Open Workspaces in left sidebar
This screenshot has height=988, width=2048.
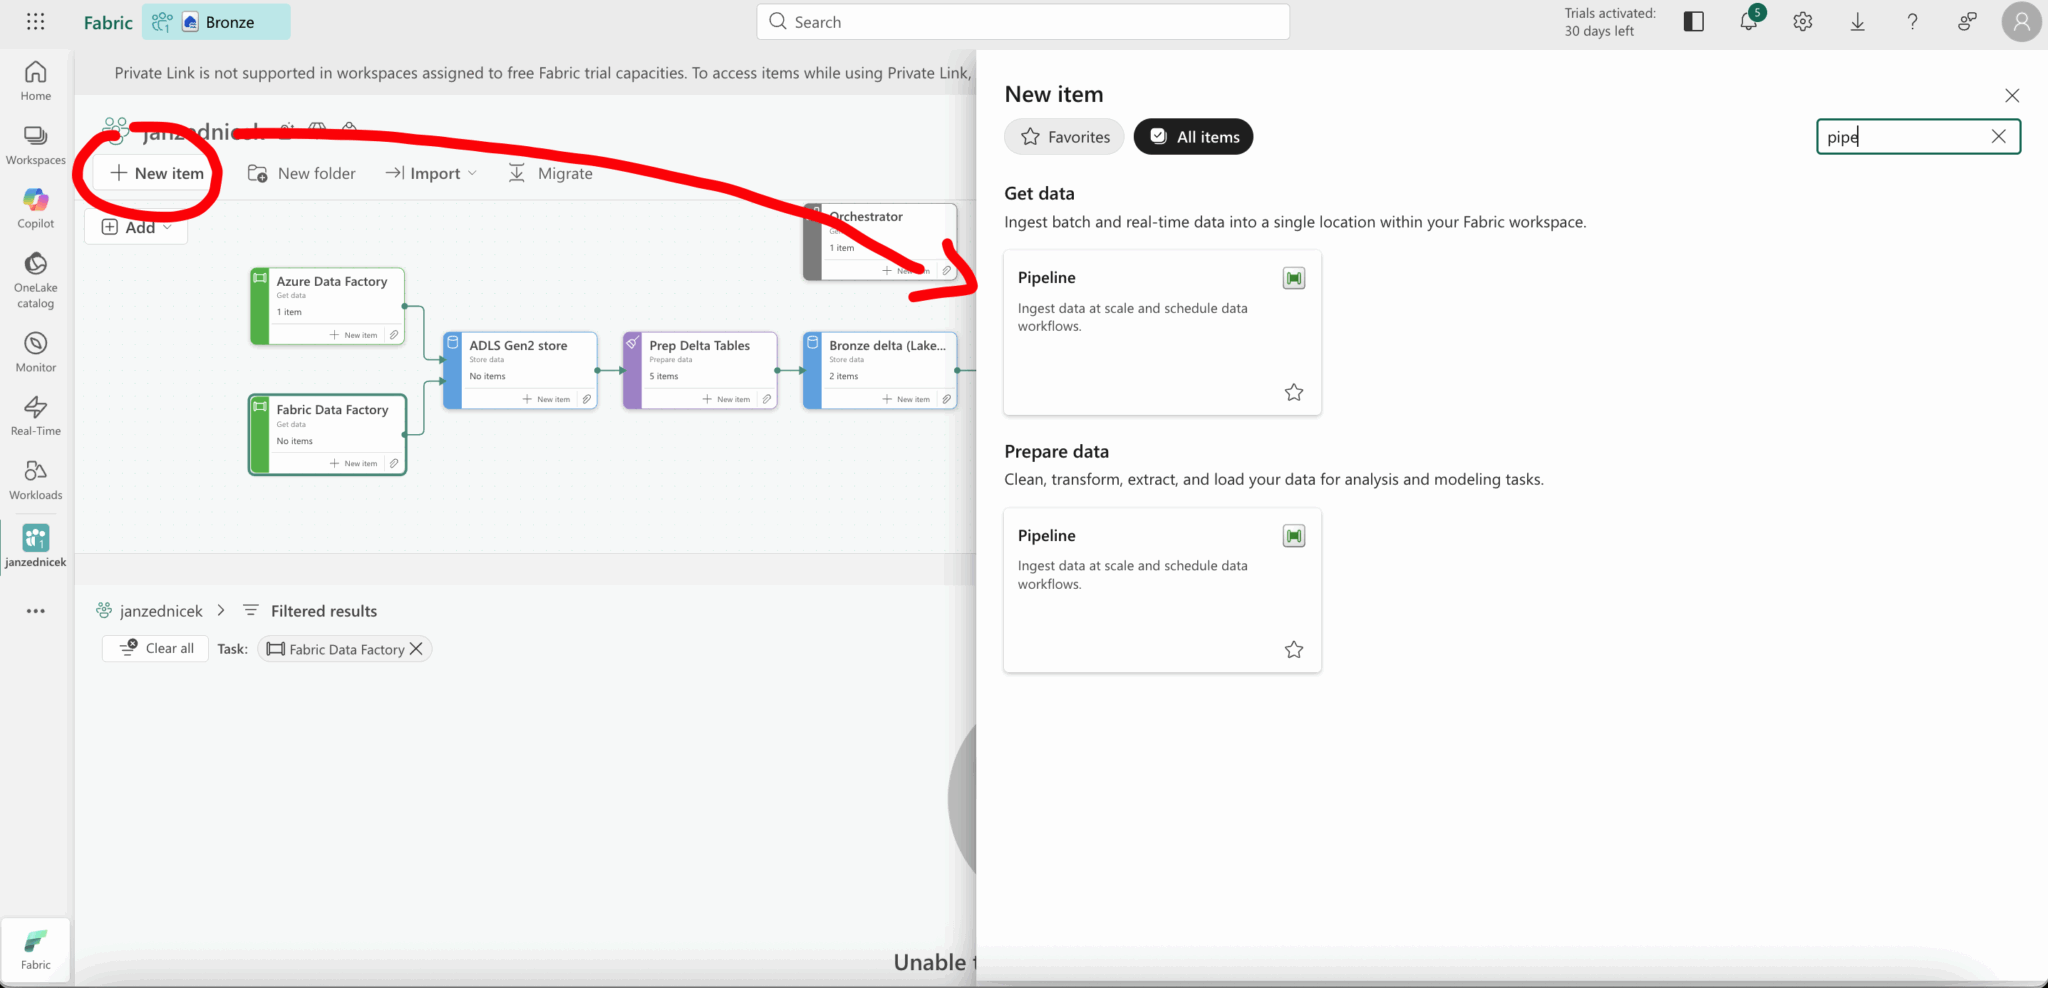pyautogui.click(x=36, y=145)
